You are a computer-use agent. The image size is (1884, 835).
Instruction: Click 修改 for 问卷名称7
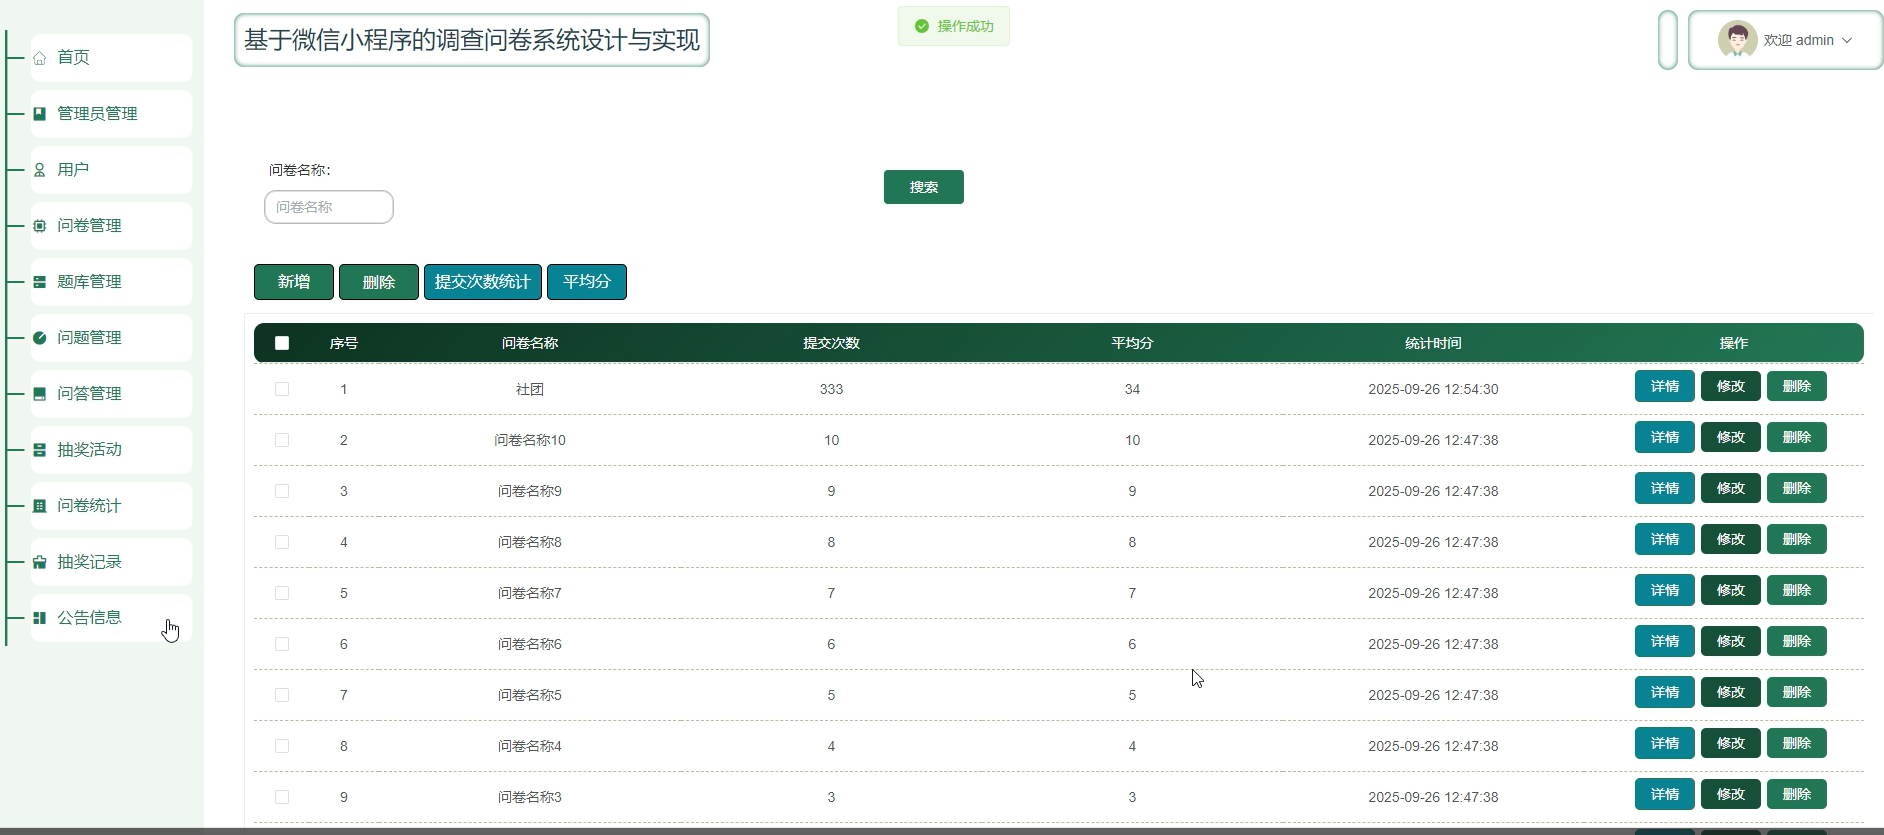click(1731, 590)
